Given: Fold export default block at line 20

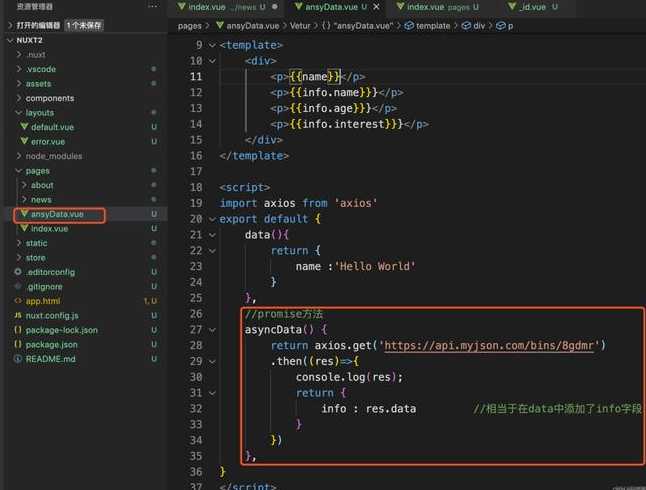Looking at the screenshot, I should (212, 219).
